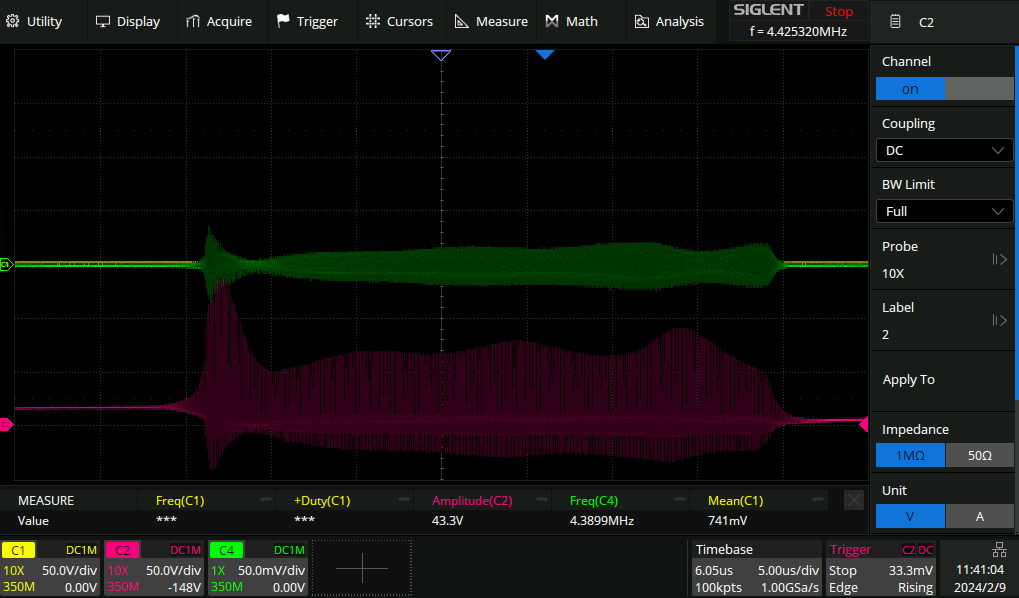Open the Utility gear menu
The image size is (1019, 598).
point(13,21)
